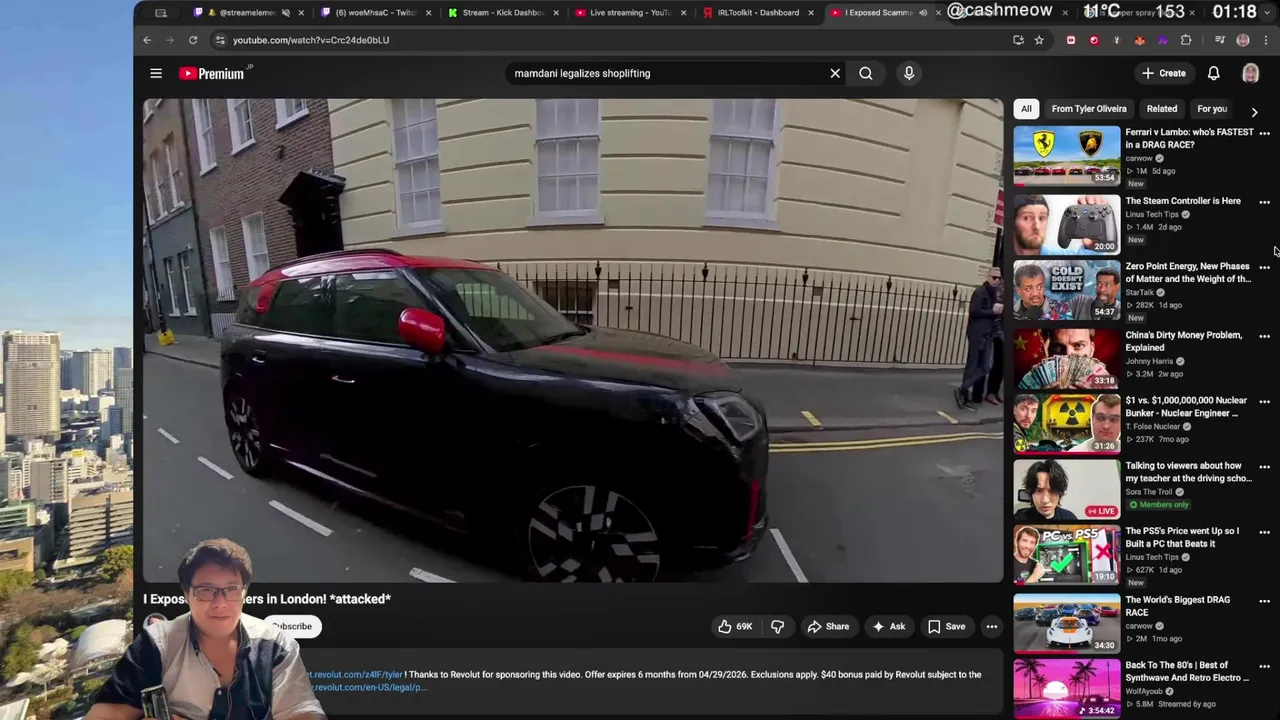This screenshot has width=1280, height=720.
Task: Mute the I Exposed Scammers tab audio
Action: click(x=923, y=13)
